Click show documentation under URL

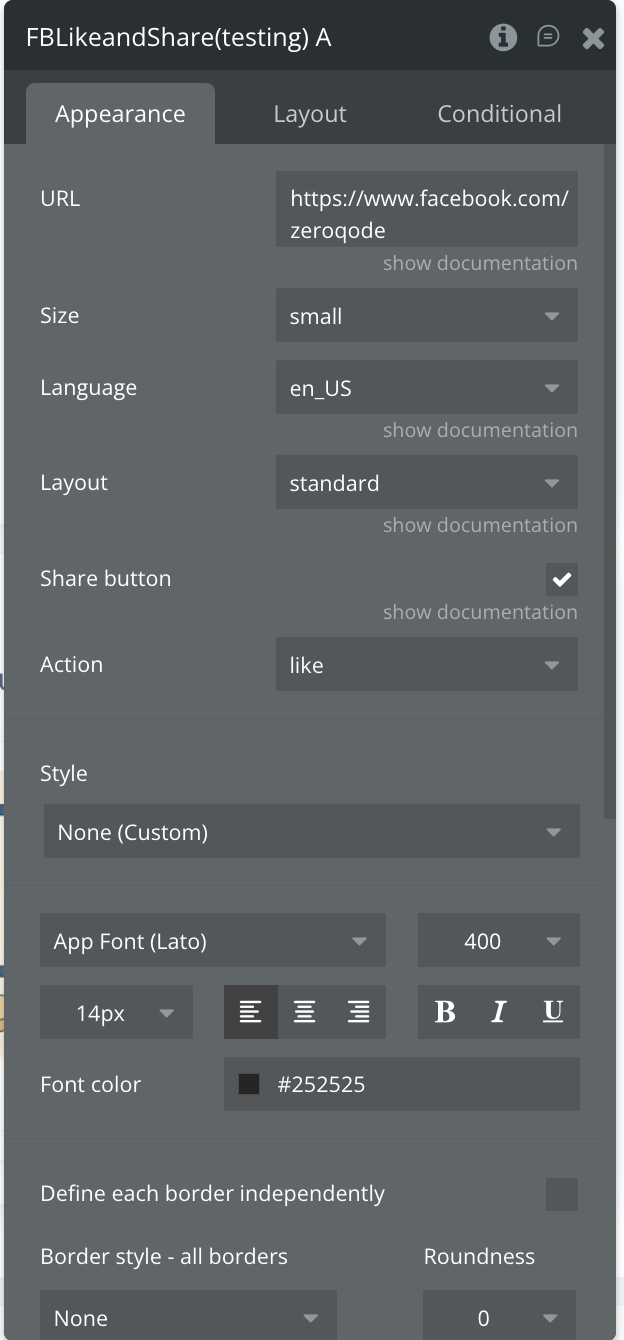(480, 263)
